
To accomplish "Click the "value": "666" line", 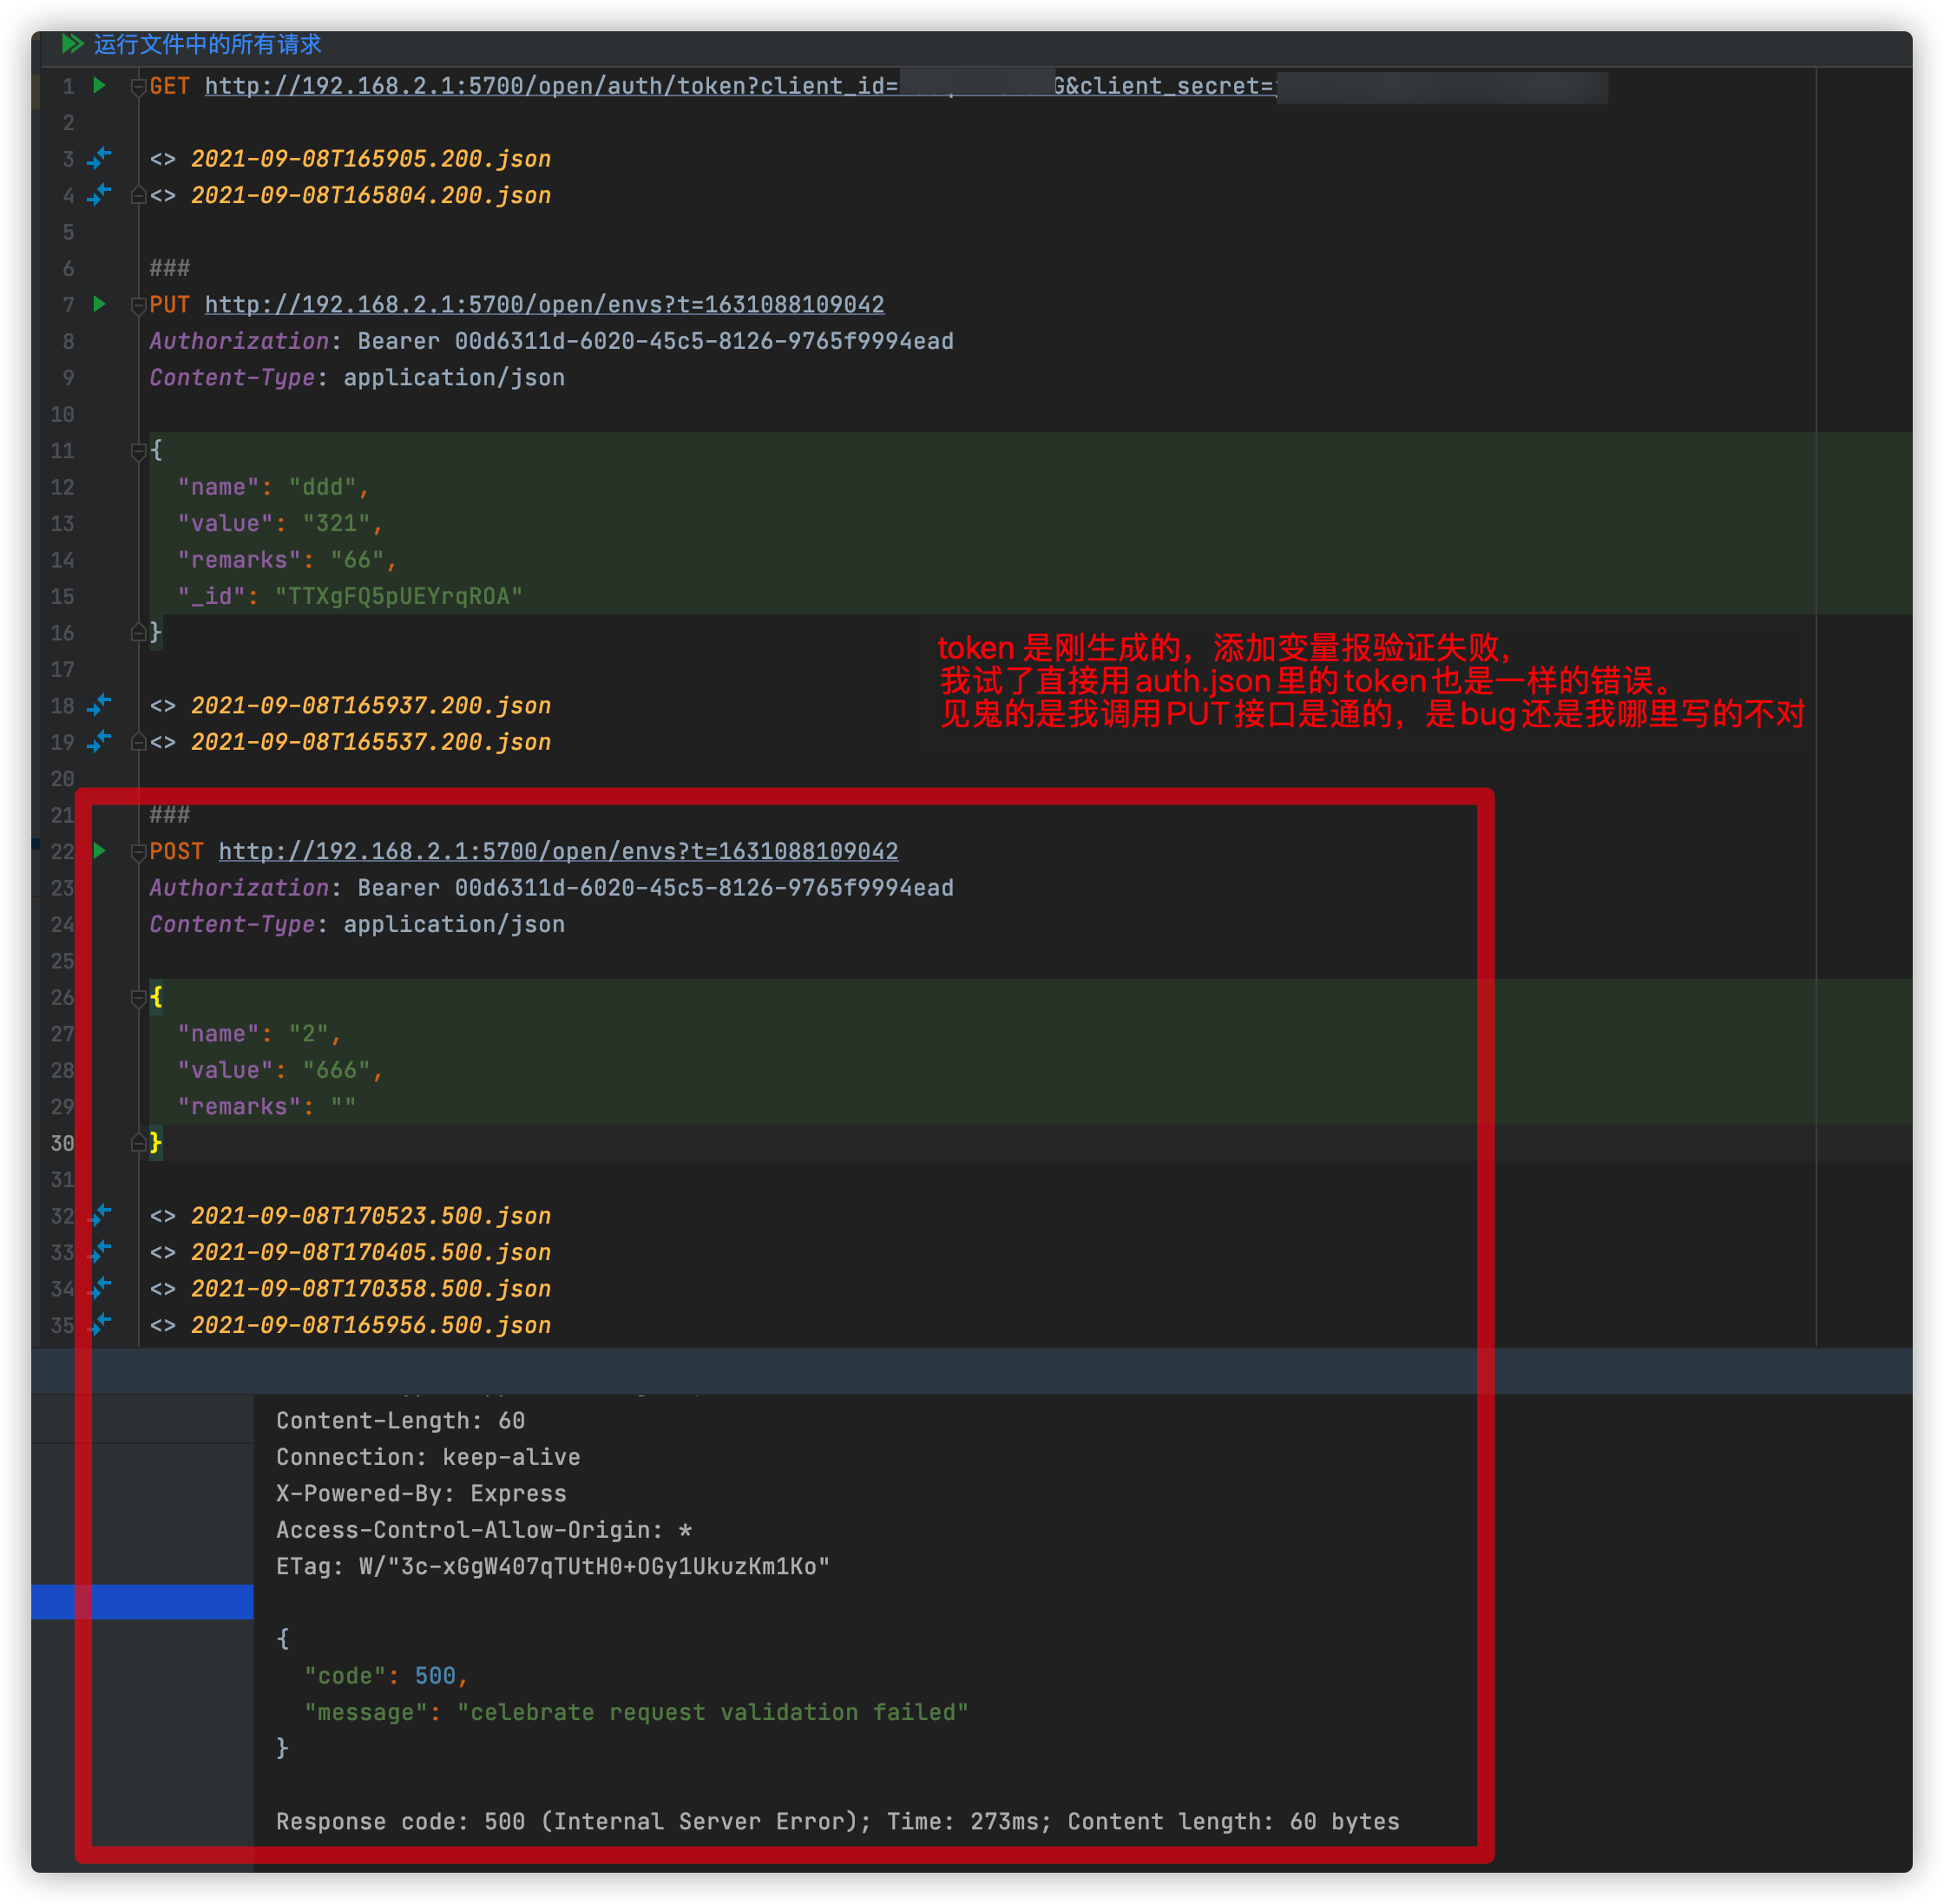I will (x=280, y=1070).
